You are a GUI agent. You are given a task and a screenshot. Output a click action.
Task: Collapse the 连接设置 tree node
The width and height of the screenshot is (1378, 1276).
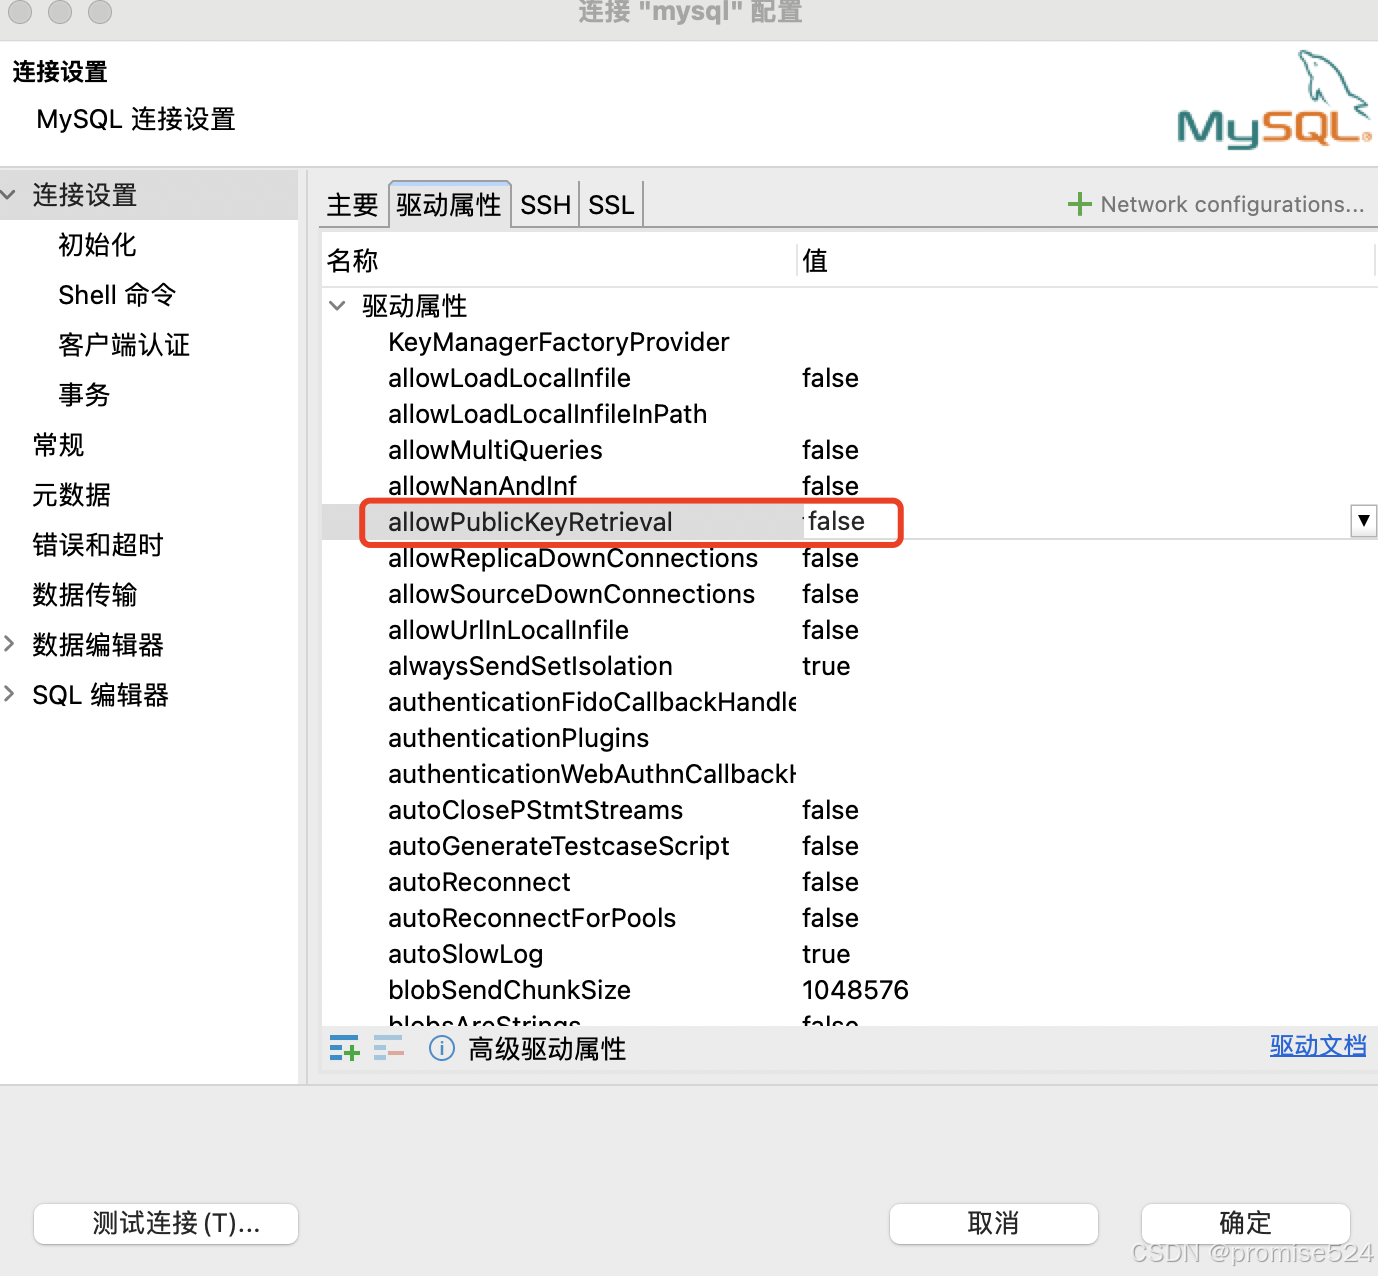coord(9,194)
